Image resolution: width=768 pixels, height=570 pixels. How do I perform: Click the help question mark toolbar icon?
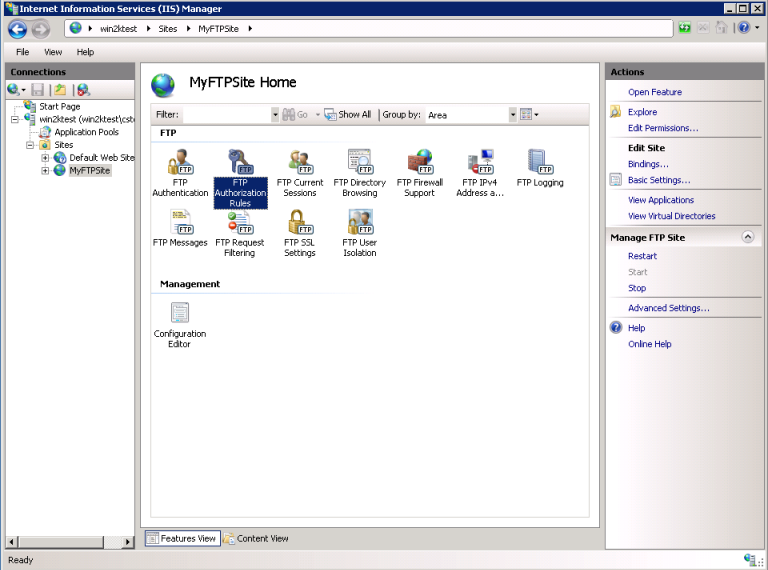point(744,28)
